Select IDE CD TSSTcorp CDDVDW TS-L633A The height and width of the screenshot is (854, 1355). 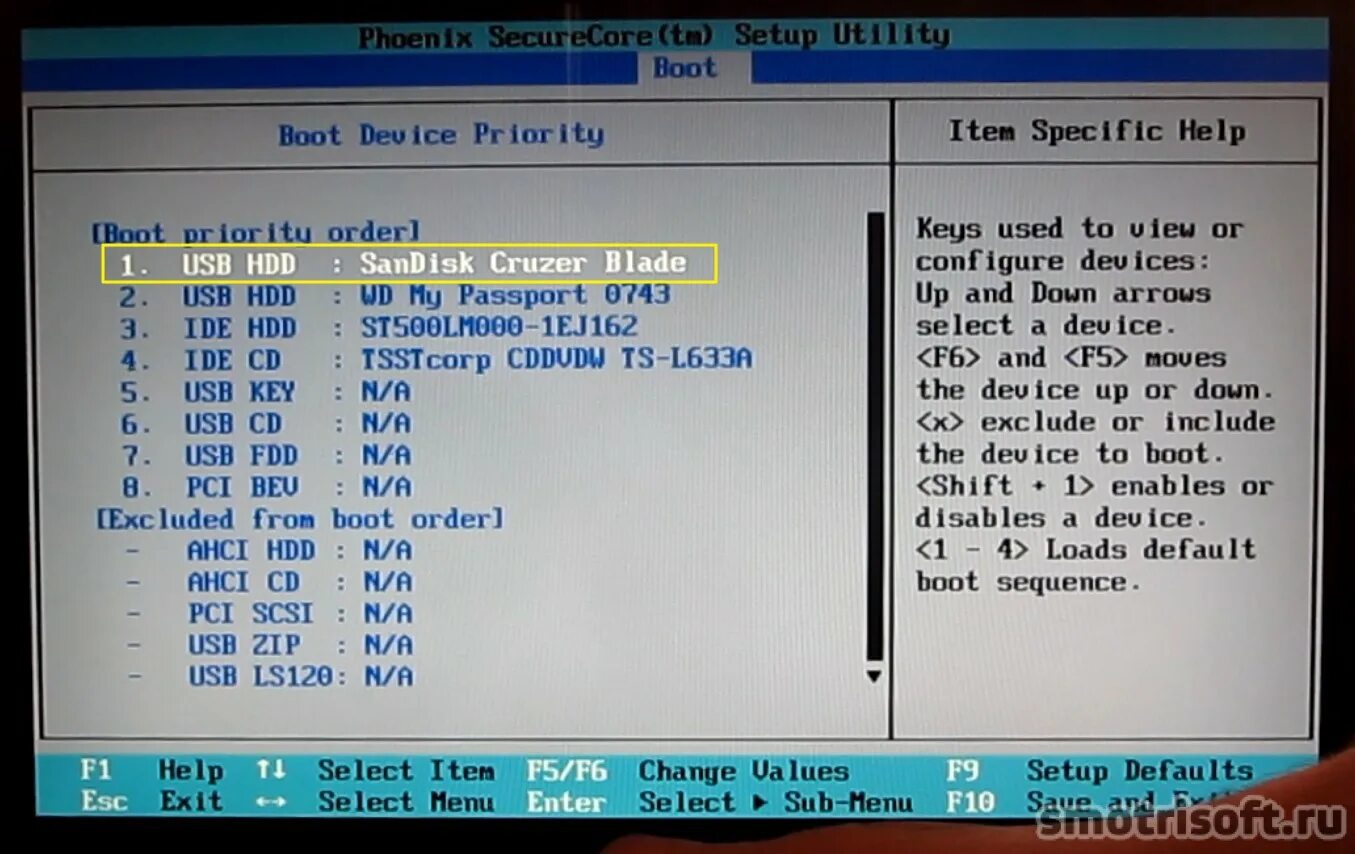(437, 360)
